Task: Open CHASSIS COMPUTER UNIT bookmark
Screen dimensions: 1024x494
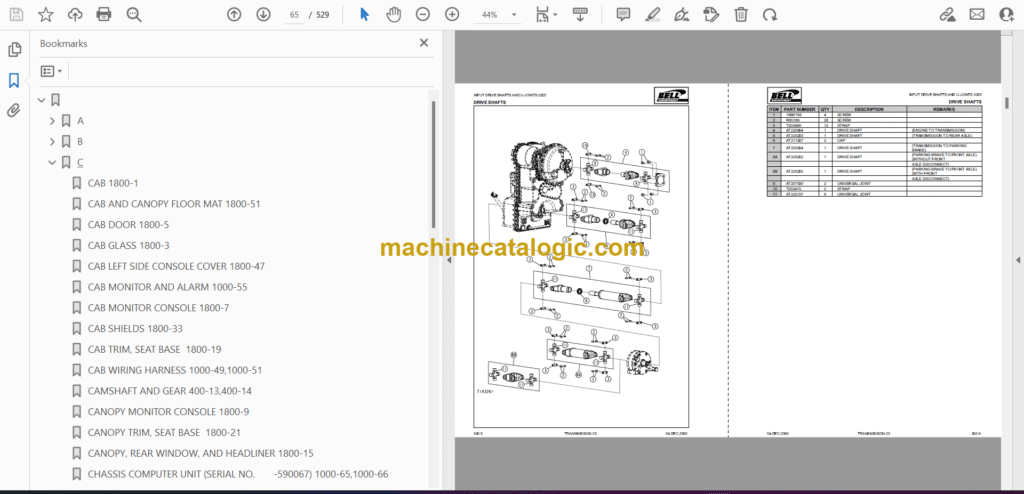Action: (238, 474)
